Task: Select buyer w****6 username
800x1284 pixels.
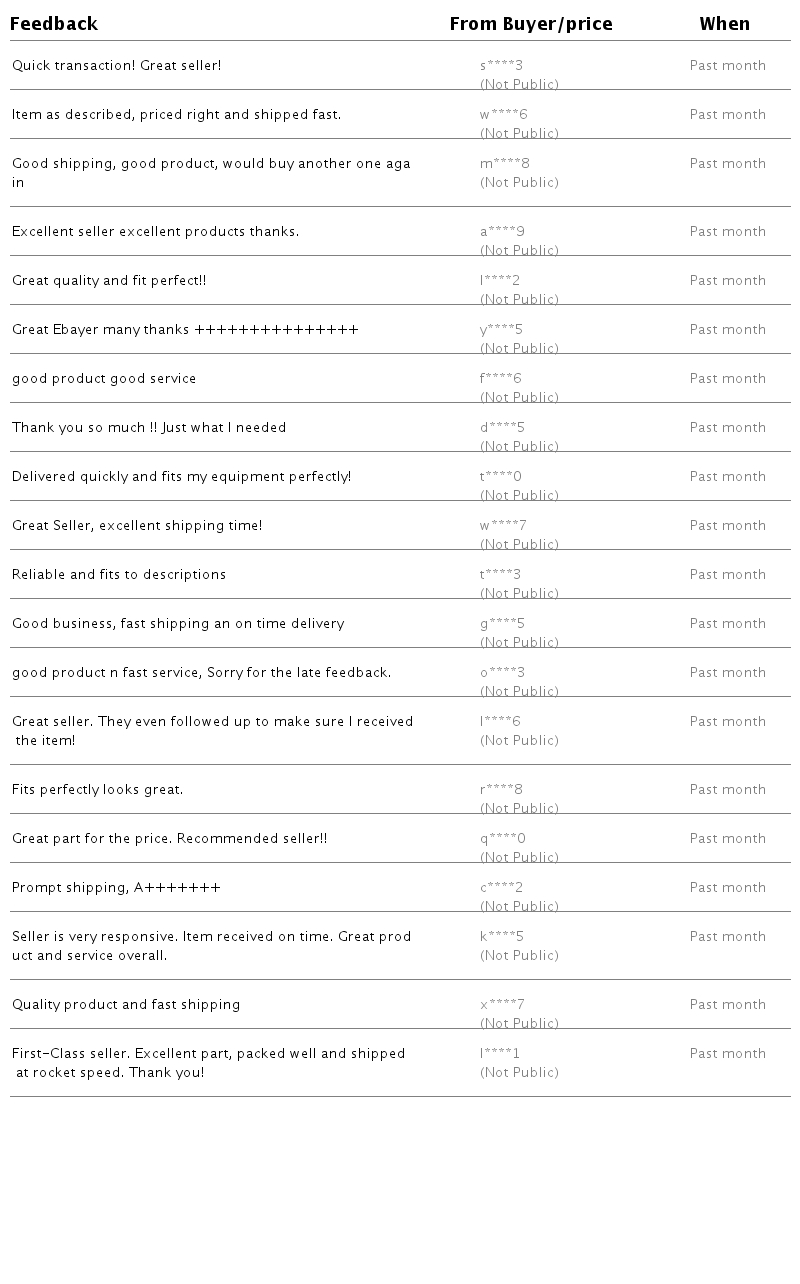Action: tap(503, 115)
